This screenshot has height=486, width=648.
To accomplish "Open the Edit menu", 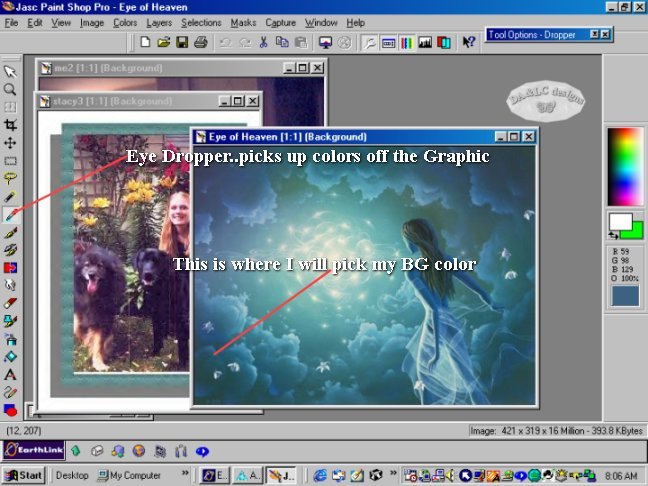I will pos(35,23).
